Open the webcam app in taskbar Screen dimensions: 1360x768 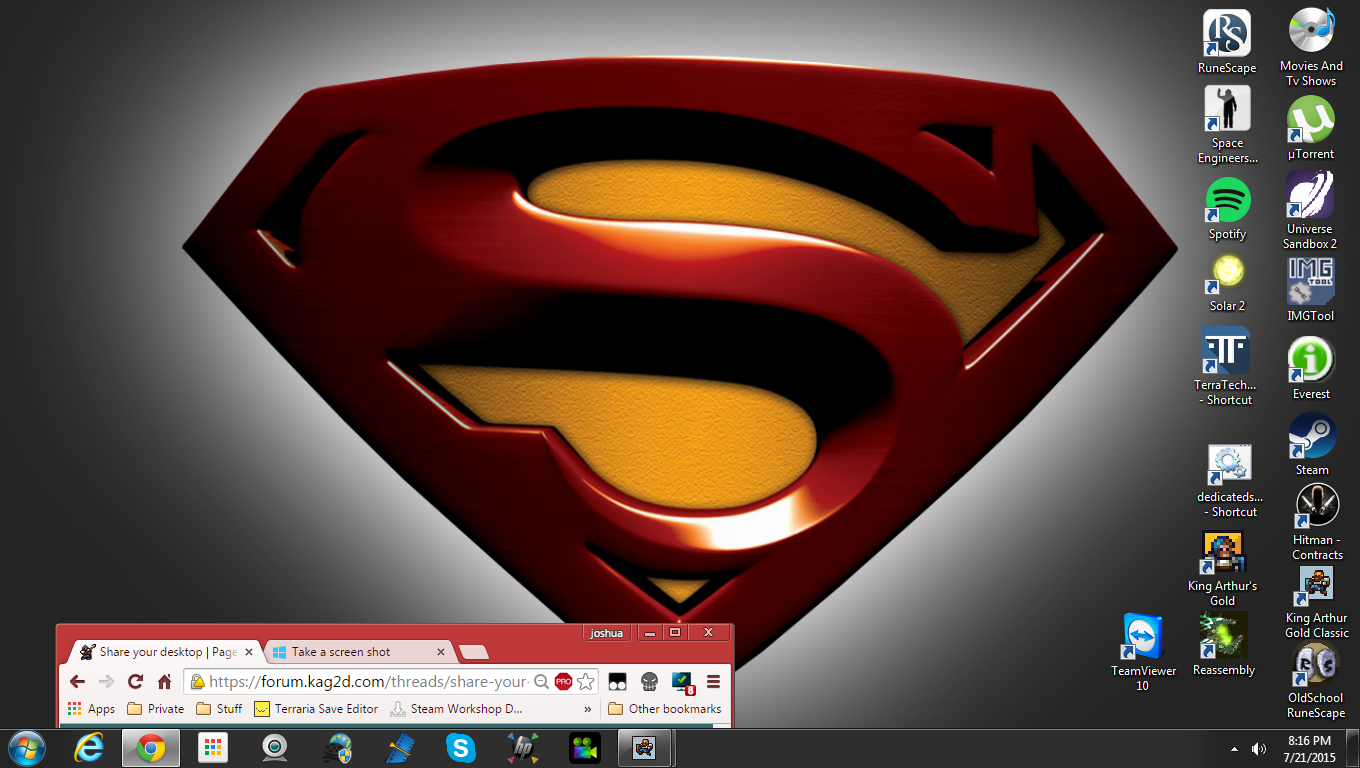point(275,748)
